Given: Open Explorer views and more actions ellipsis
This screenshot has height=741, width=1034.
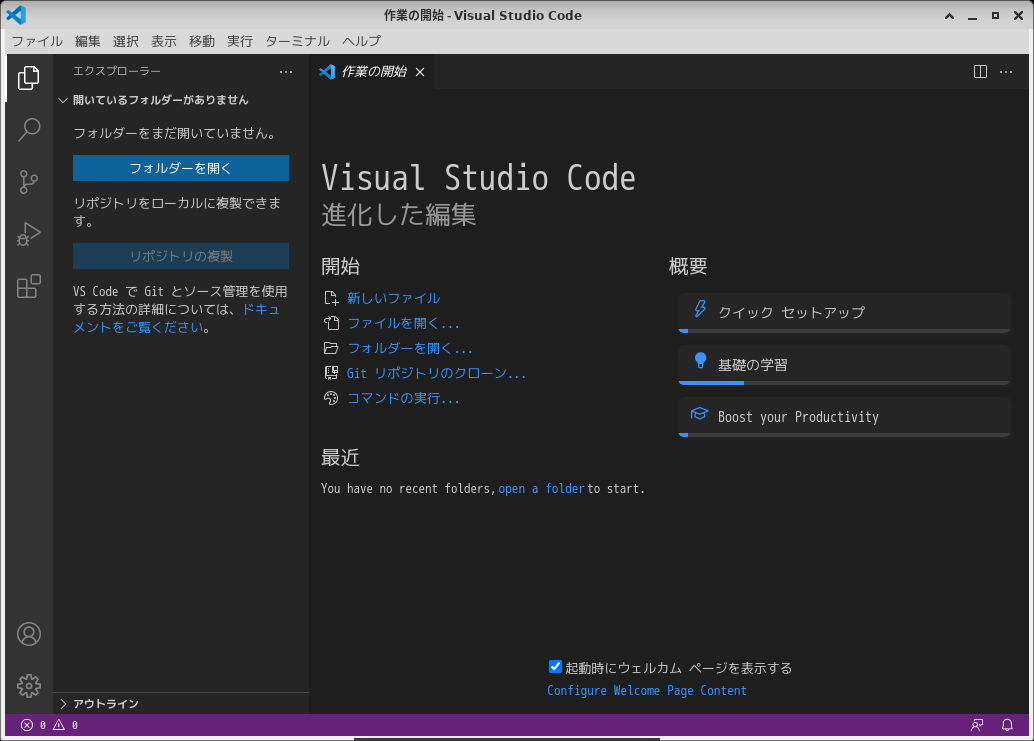Looking at the screenshot, I should point(286,71).
